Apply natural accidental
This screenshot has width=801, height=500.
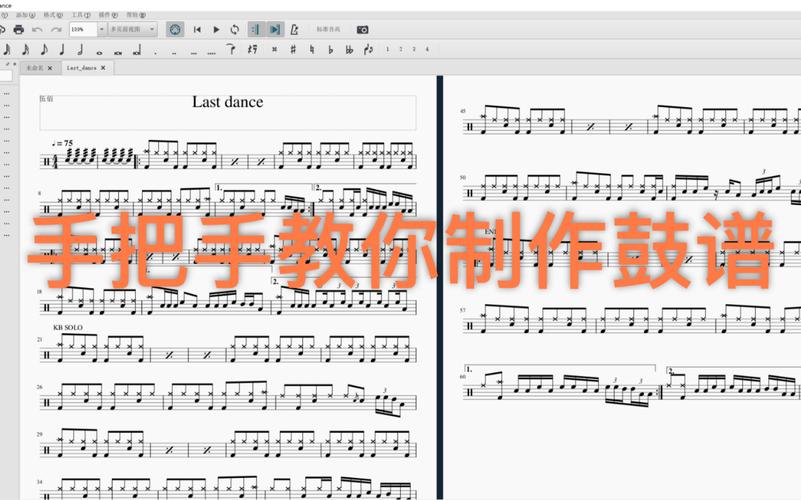[312, 50]
